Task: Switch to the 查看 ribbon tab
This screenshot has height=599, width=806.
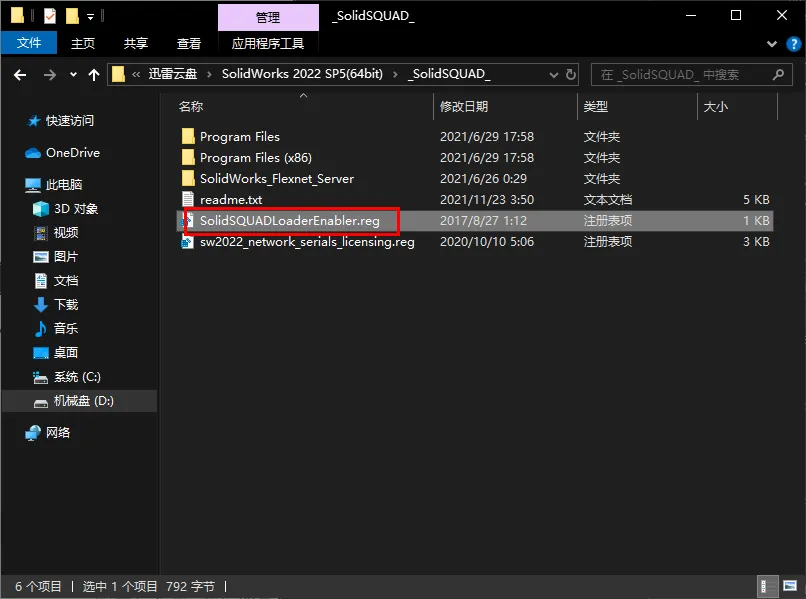Action: point(189,43)
